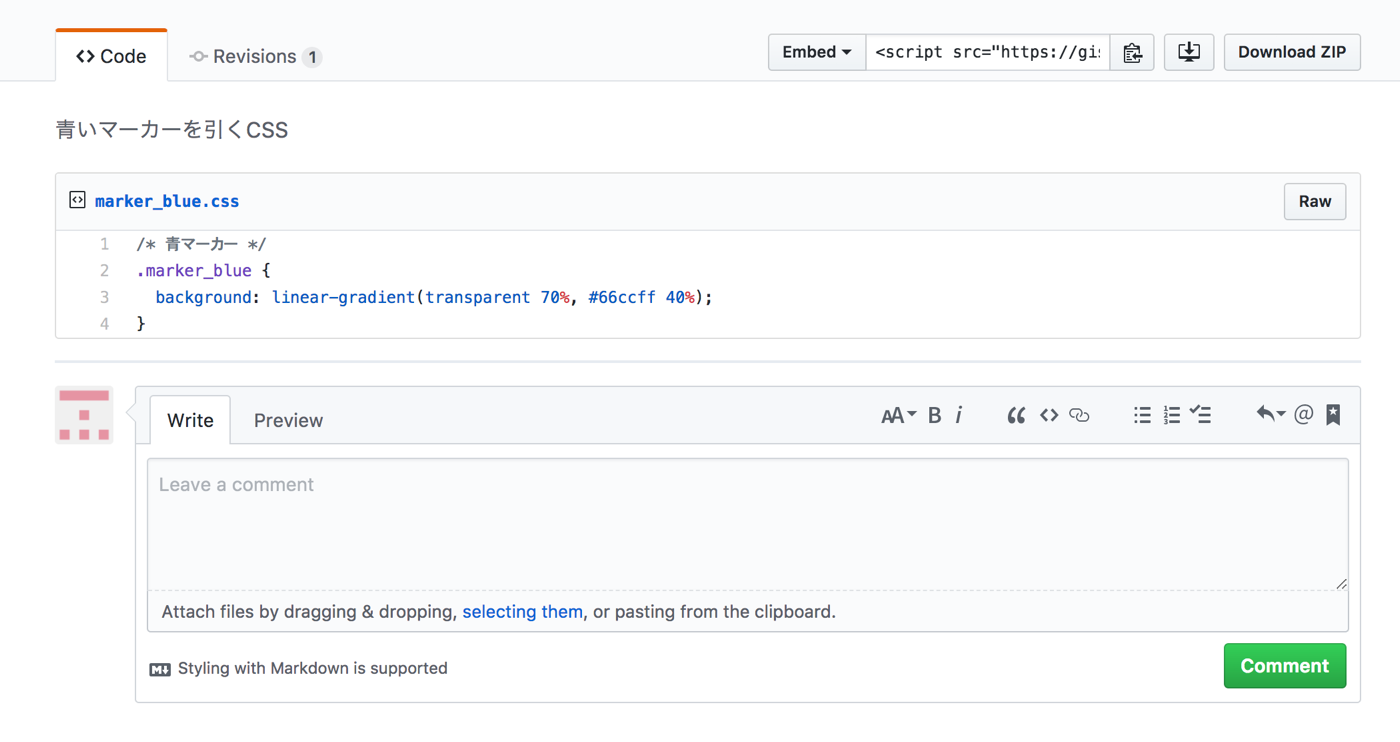Insert a bulleted list
Viewport: 1400px width, 742px height.
click(x=1142, y=415)
